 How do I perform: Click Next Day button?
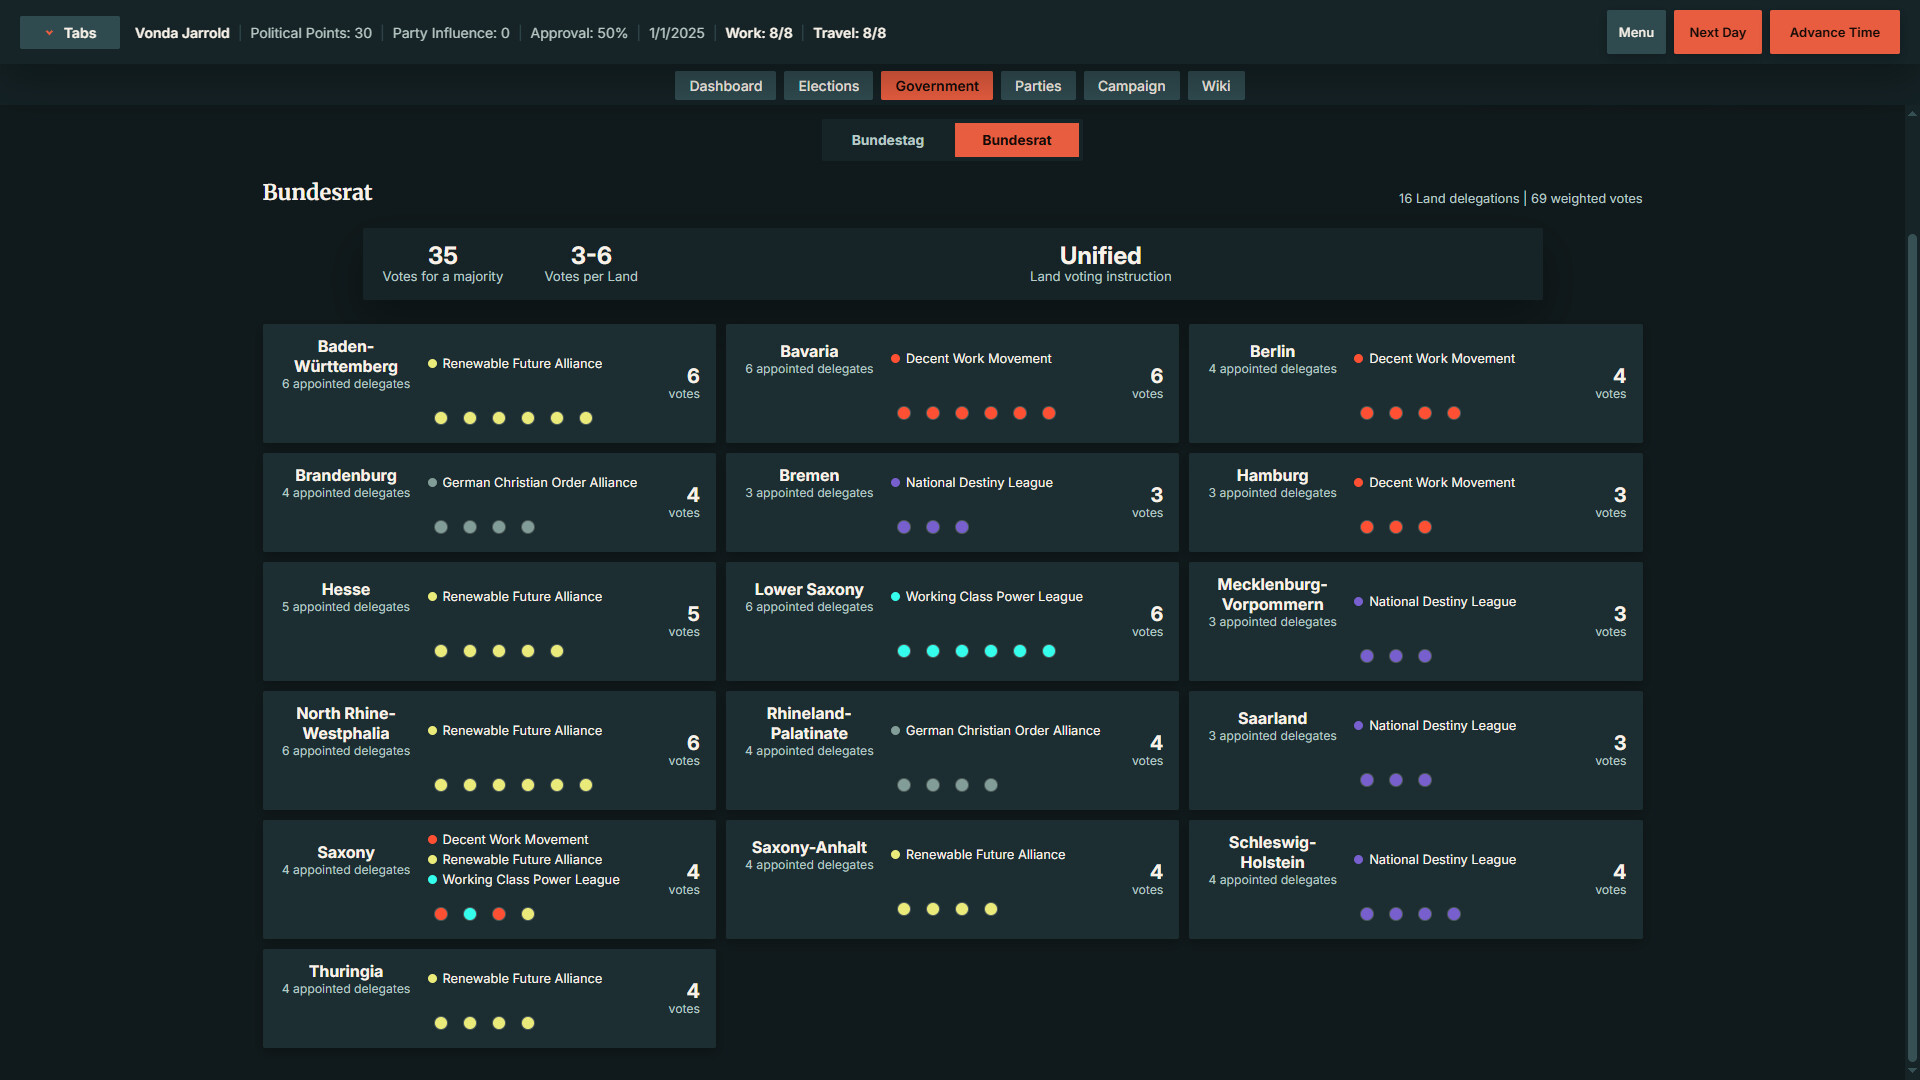coord(1717,32)
